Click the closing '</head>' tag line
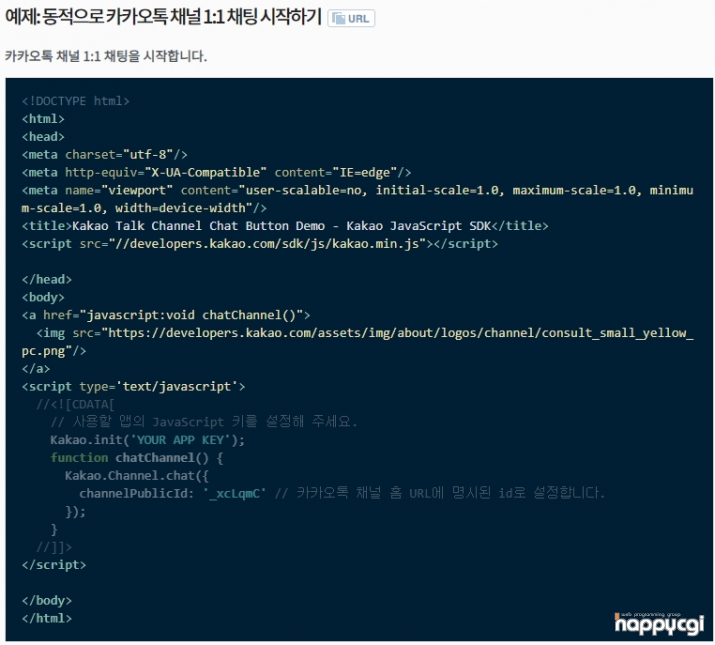Image resolution: width=715 pixels, height=645 pixels. (47, 279)
